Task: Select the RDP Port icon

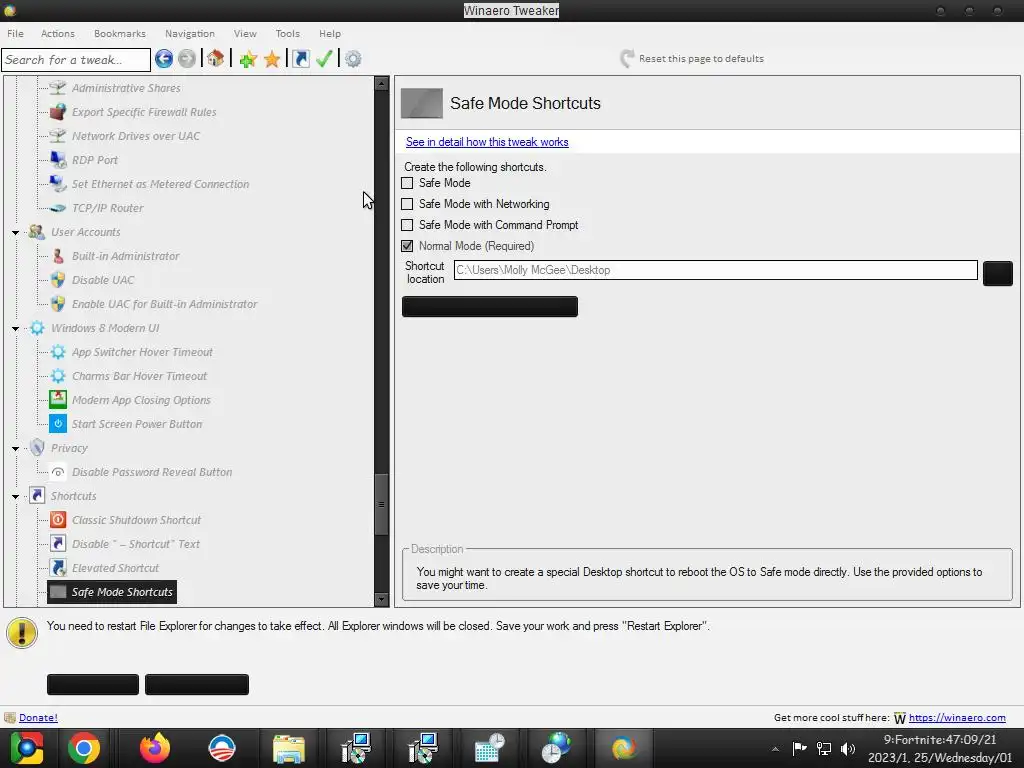Action: (x=58, y=160)
